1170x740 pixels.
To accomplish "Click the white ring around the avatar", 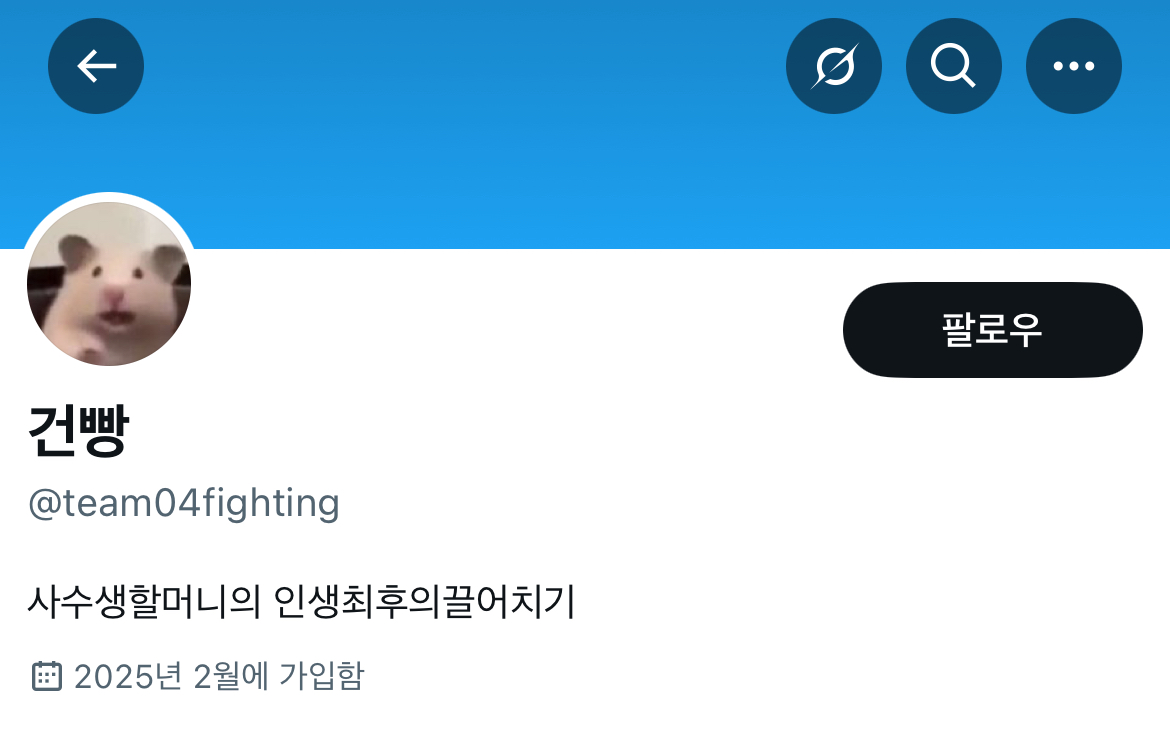I will click(x=109, y=196).
